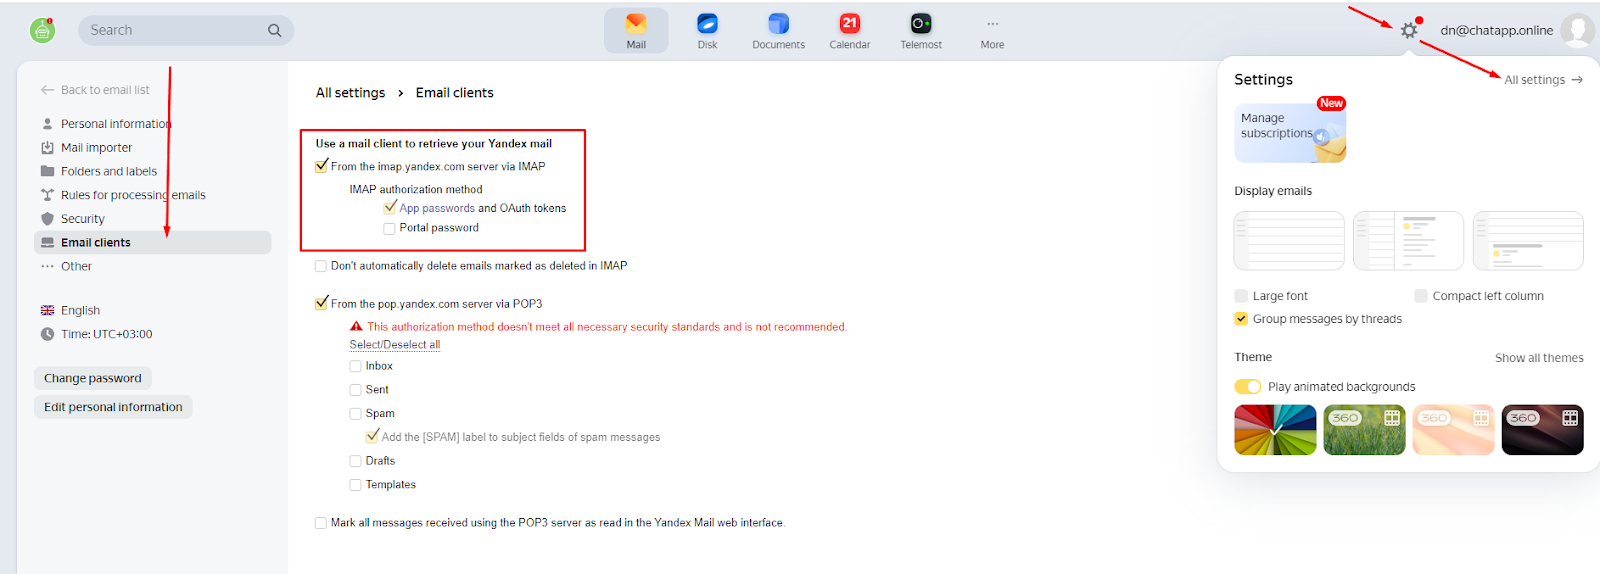The width and height of the screenshot is (1600, 574).
Task: Select the dark 360 theme
Action: (x=1542, y=430)
